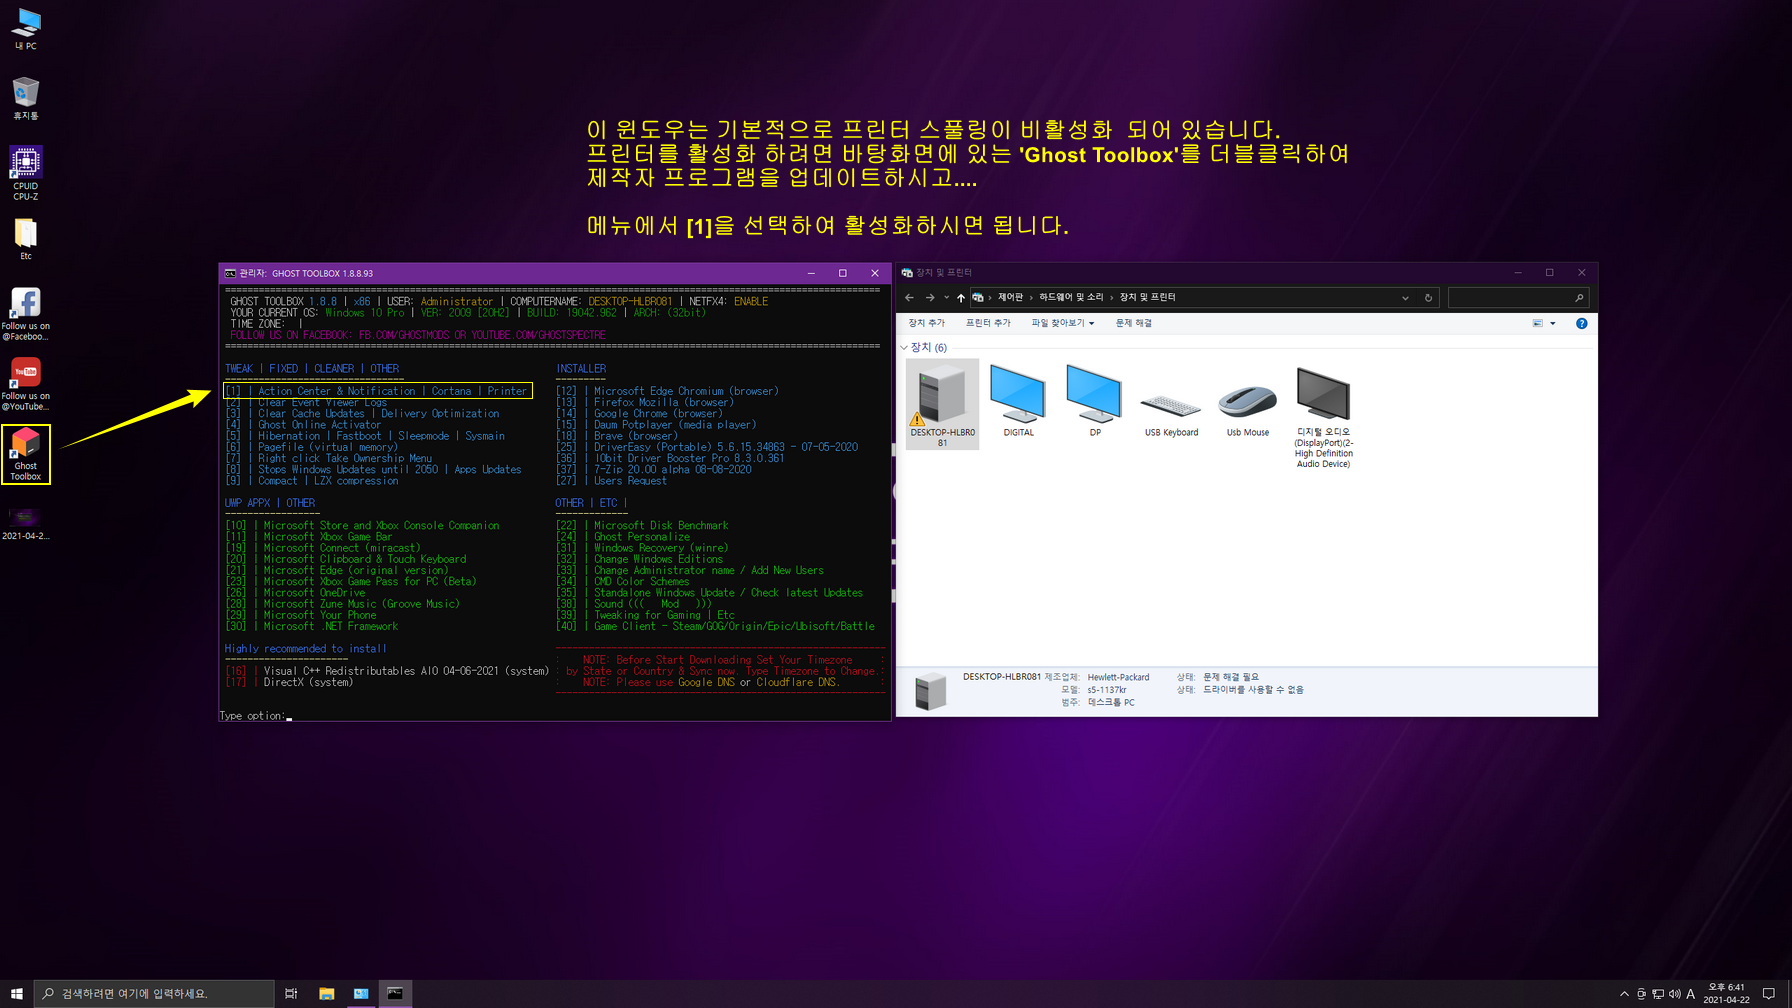Open the Etc folder on desktop
Viewport: 1792px width, 1008px height.
coord(25,239)
